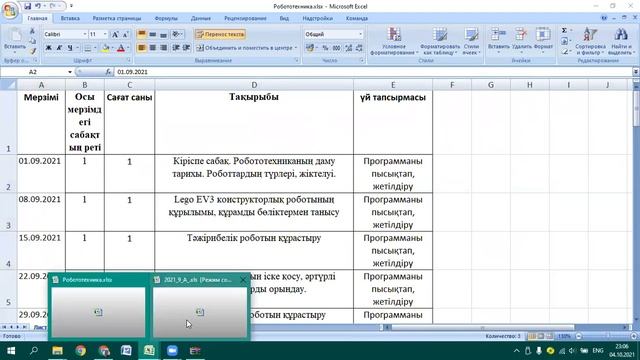
Task: Open text orientation options
Action: [x=177, y=34]
